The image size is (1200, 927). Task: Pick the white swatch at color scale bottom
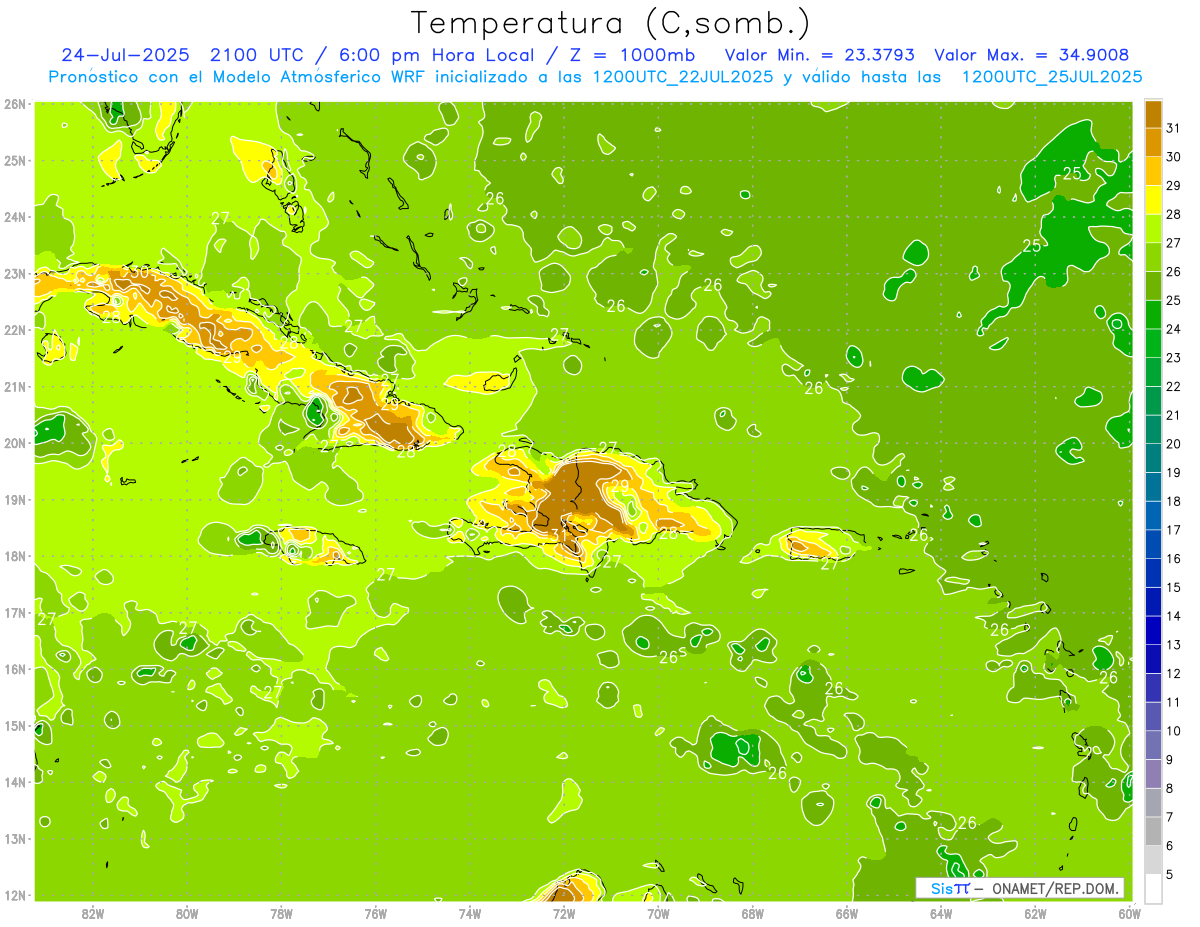click(x=1153, y=888)
